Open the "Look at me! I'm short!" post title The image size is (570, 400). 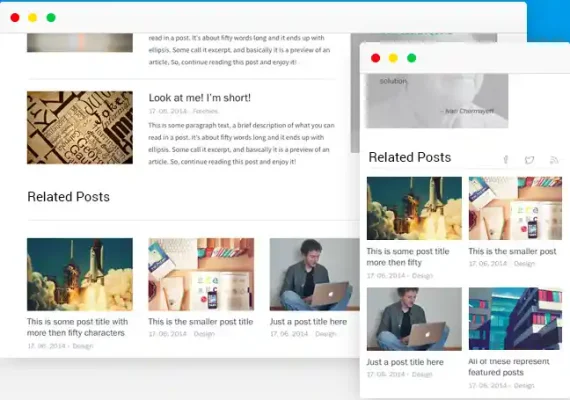200,98
